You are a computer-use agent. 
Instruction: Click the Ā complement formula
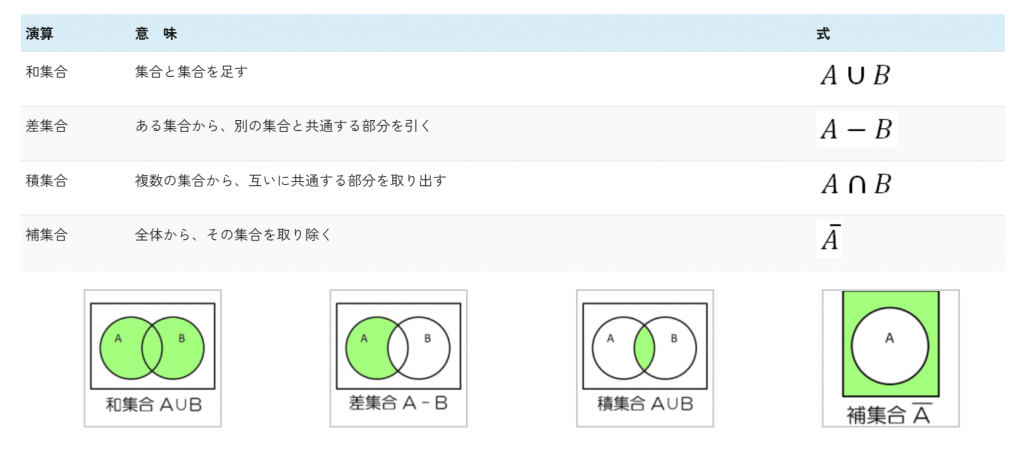tap(829, 239)
